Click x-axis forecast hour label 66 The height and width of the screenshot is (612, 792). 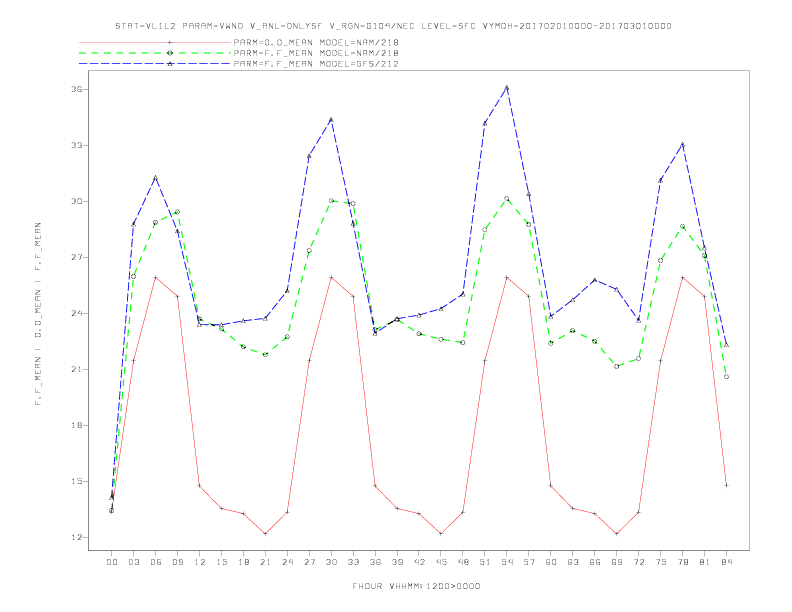coord(595,562)
